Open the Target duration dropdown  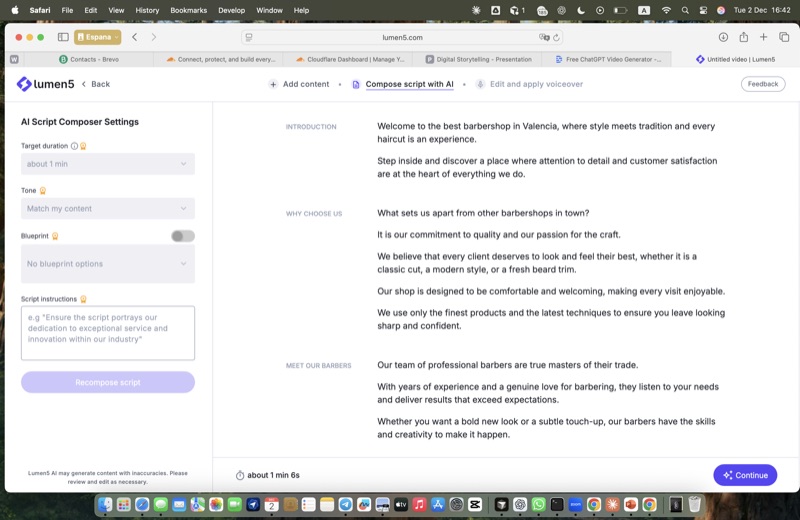[108, 164]
